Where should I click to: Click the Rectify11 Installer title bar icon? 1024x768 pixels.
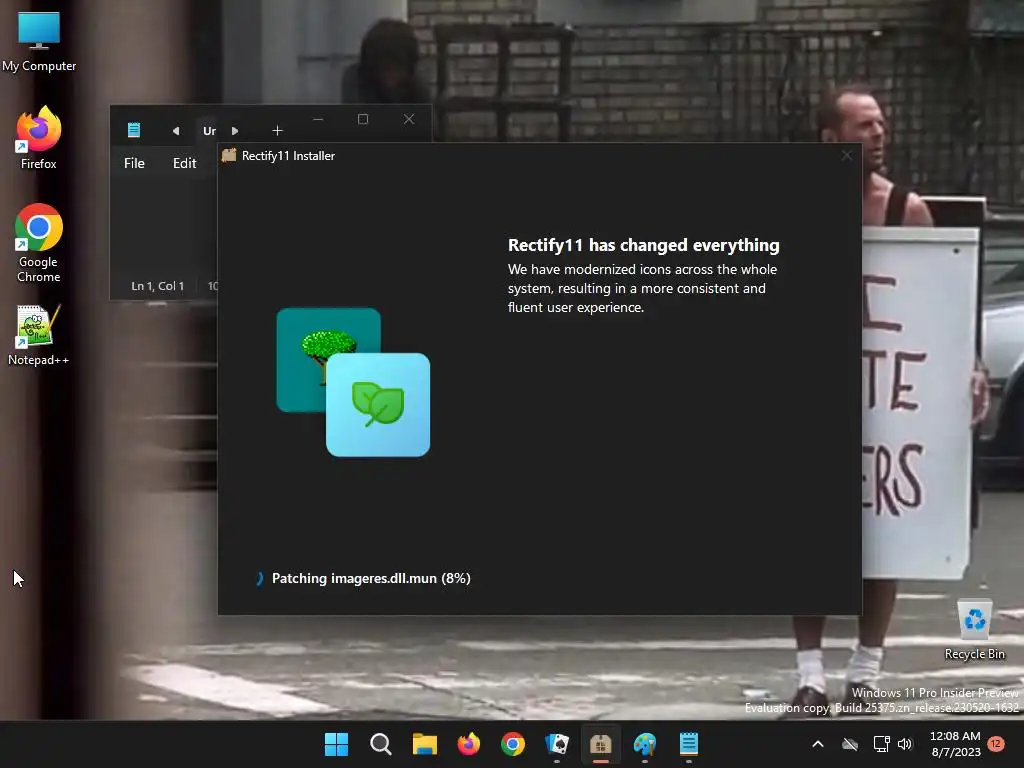[229, 155]
